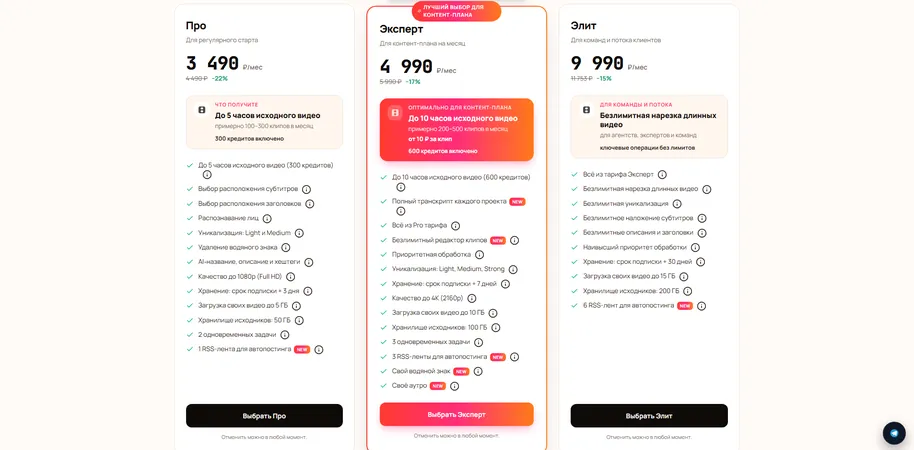
Task: Select the Выбрать Элит button
Action: coord(649,416)
